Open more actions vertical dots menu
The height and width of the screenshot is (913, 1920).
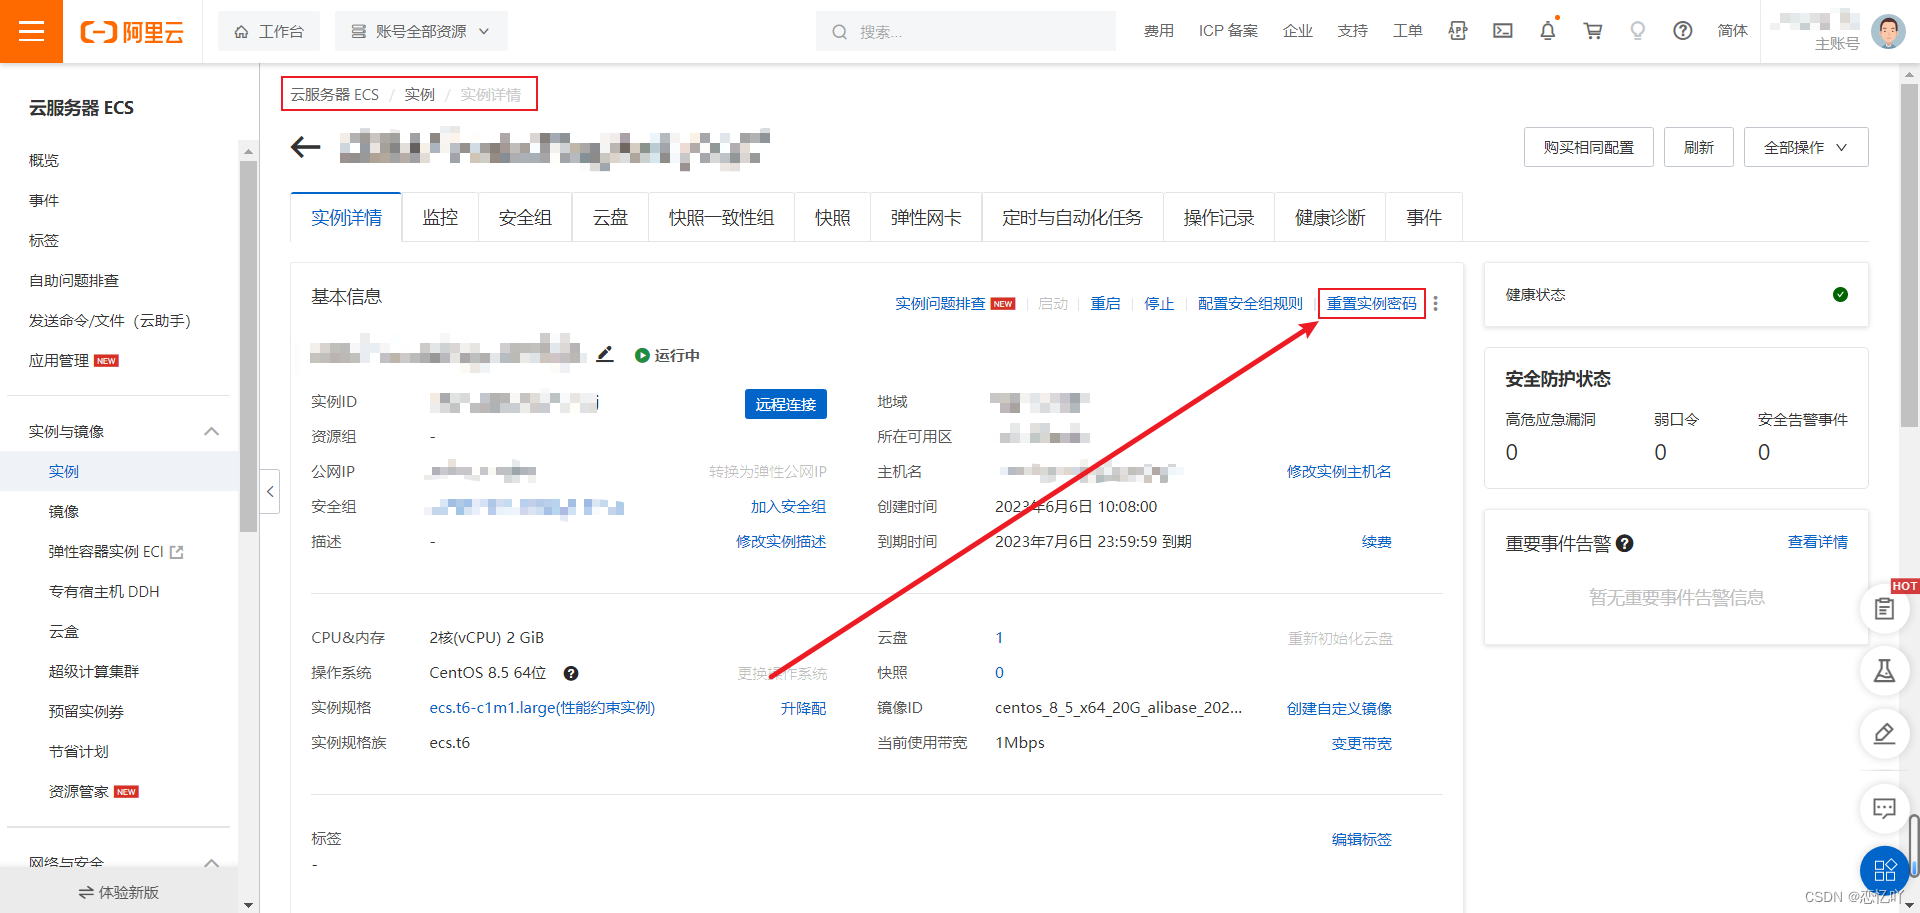(1436, 303)
